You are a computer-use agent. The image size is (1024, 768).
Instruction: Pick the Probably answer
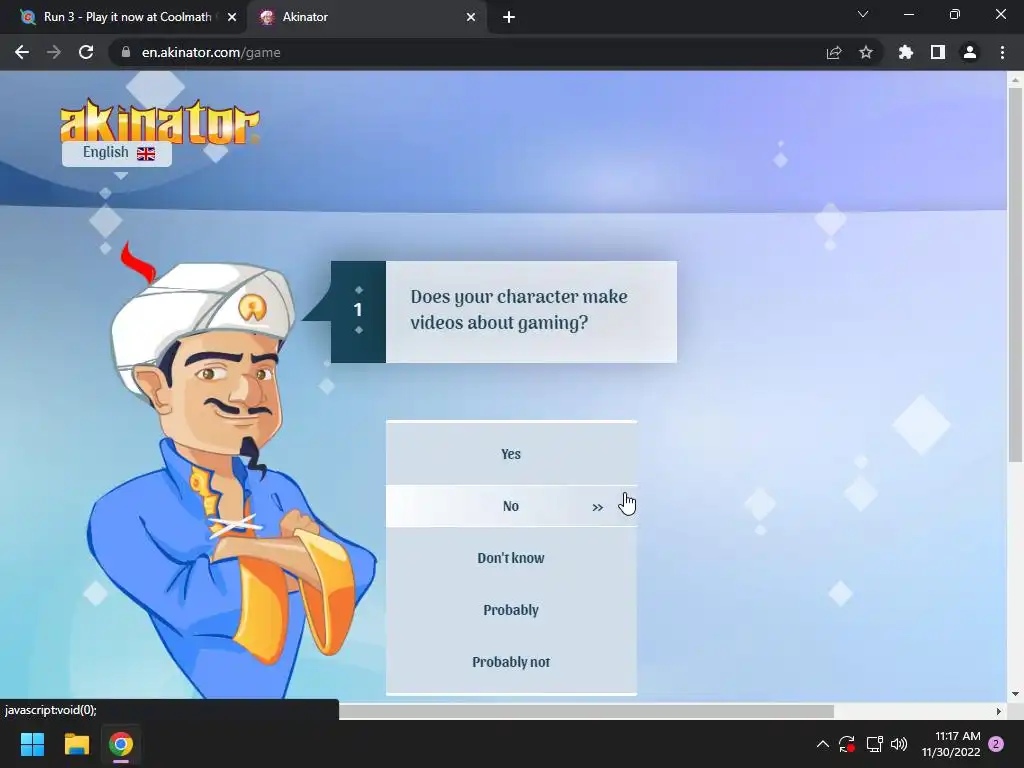tap(511, 610)
